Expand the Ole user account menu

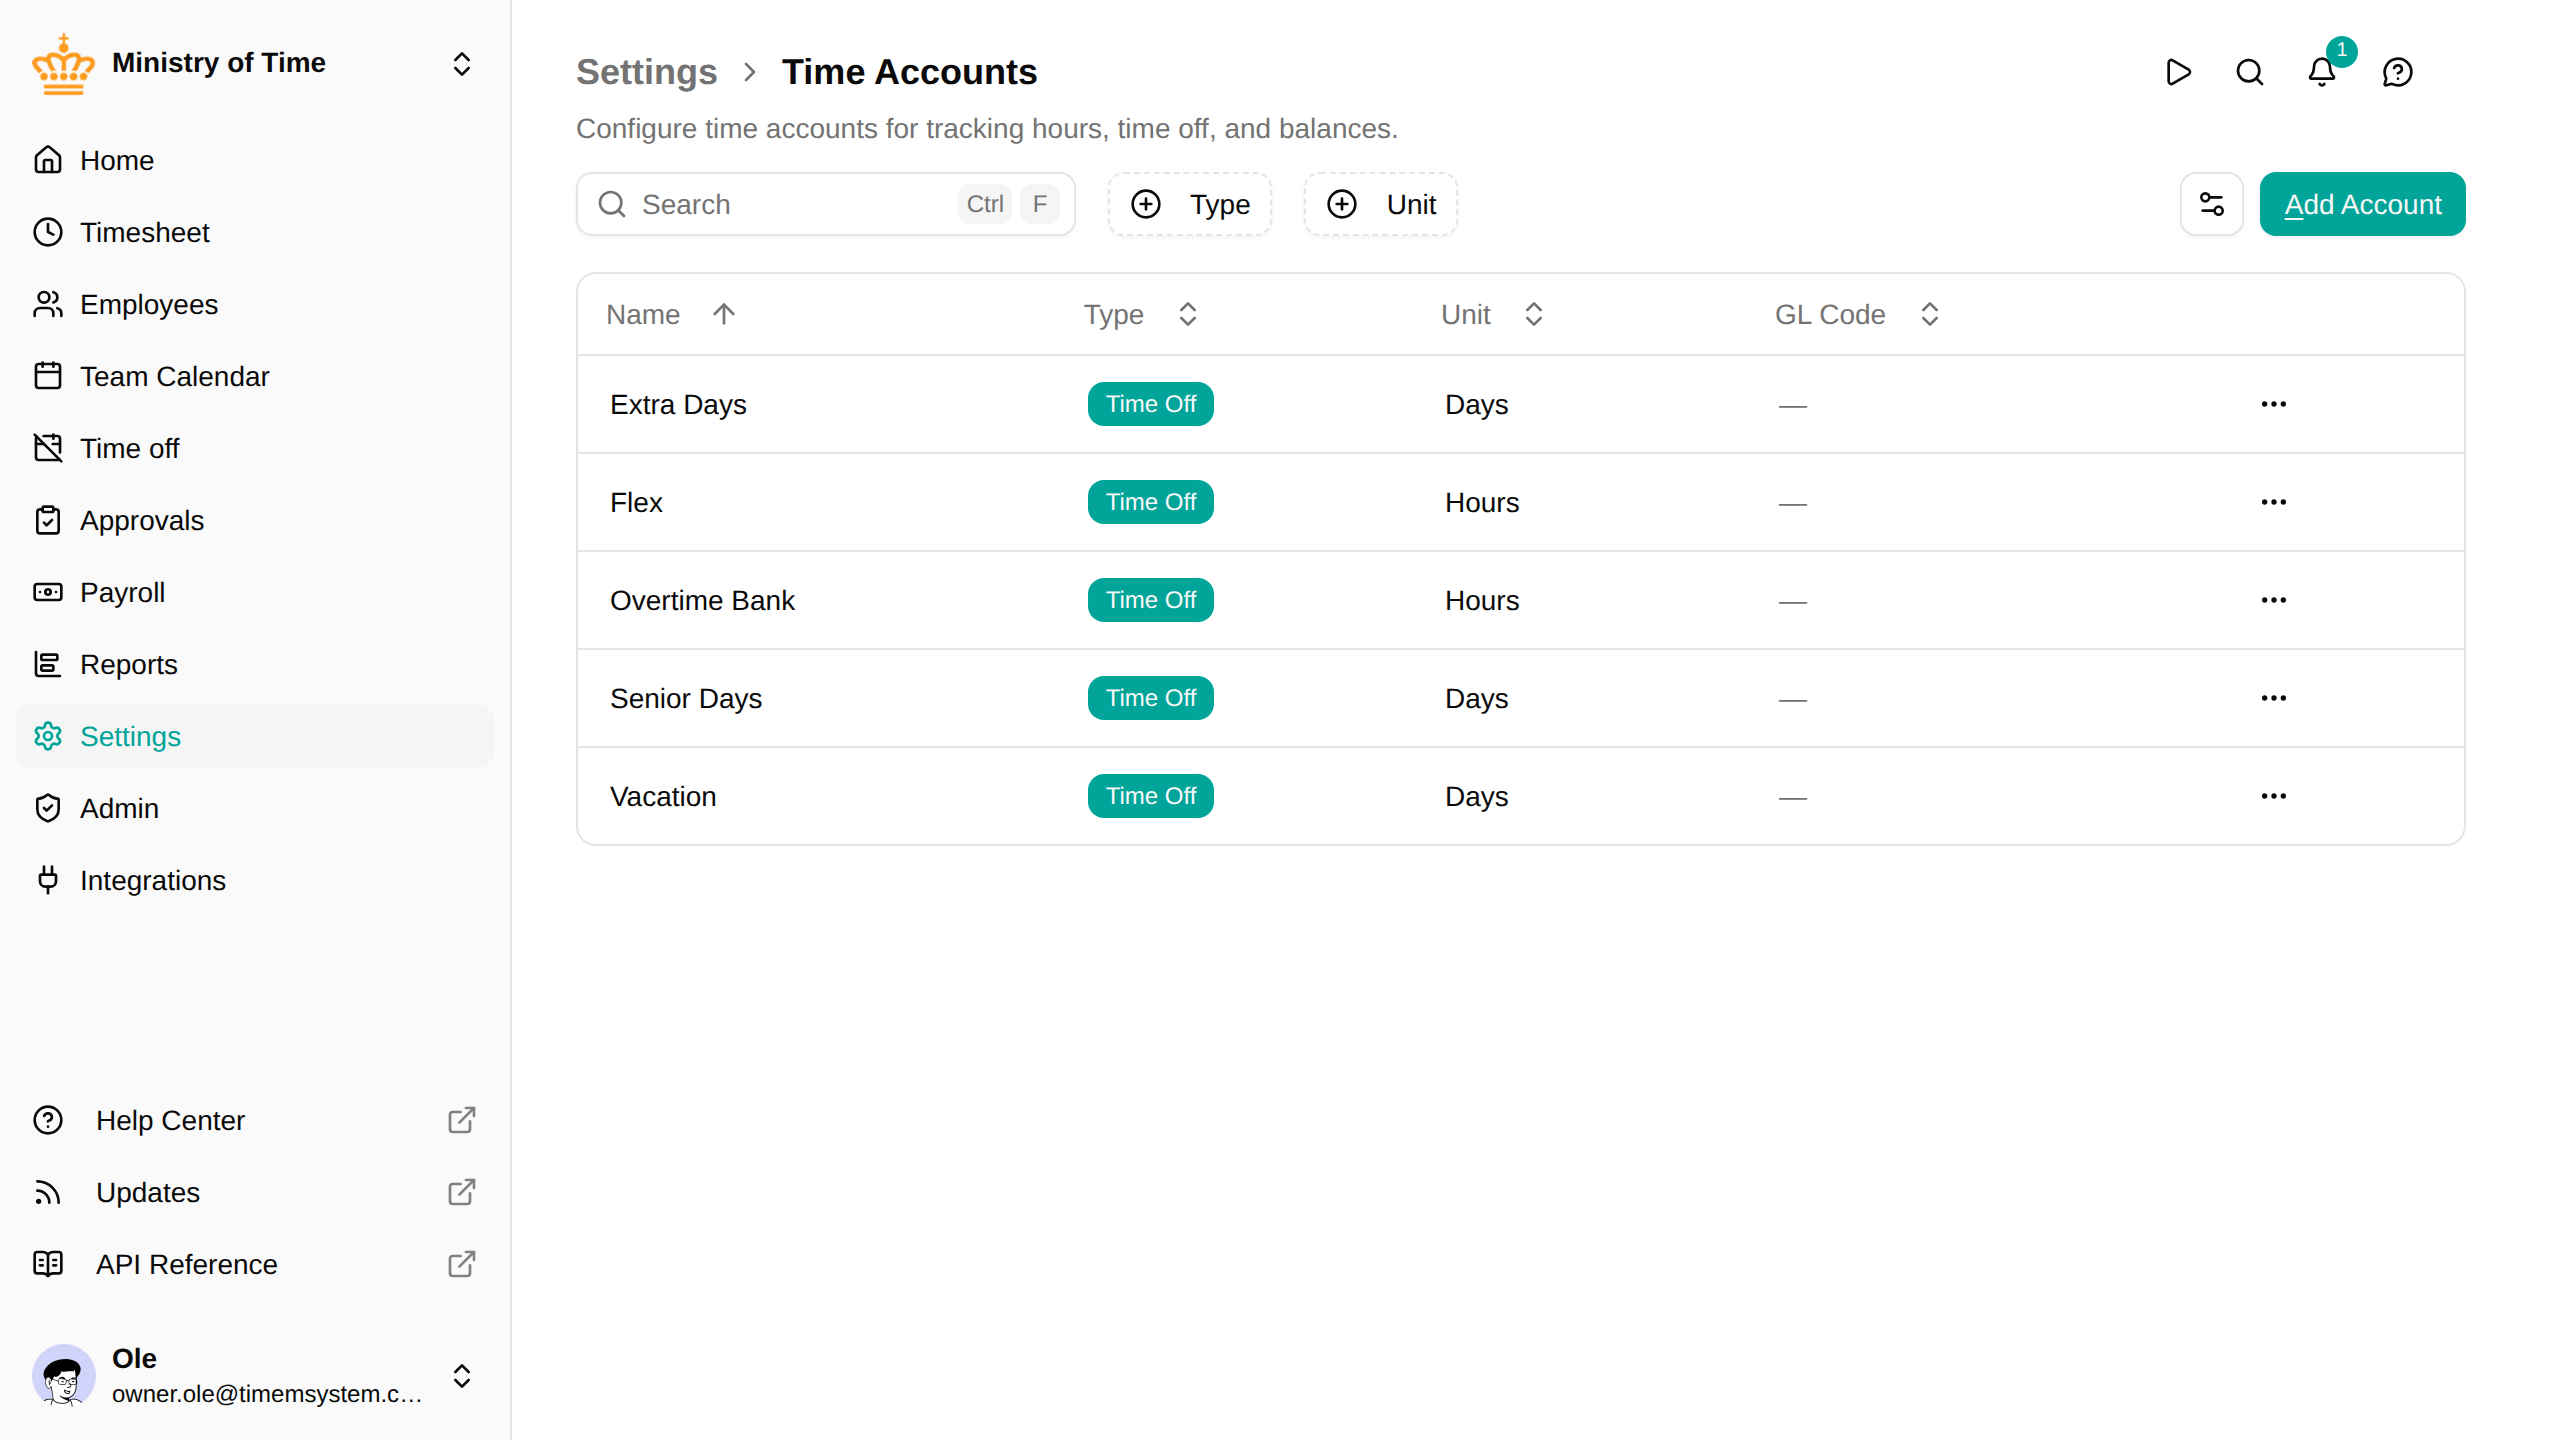[x=462, y=1376]
